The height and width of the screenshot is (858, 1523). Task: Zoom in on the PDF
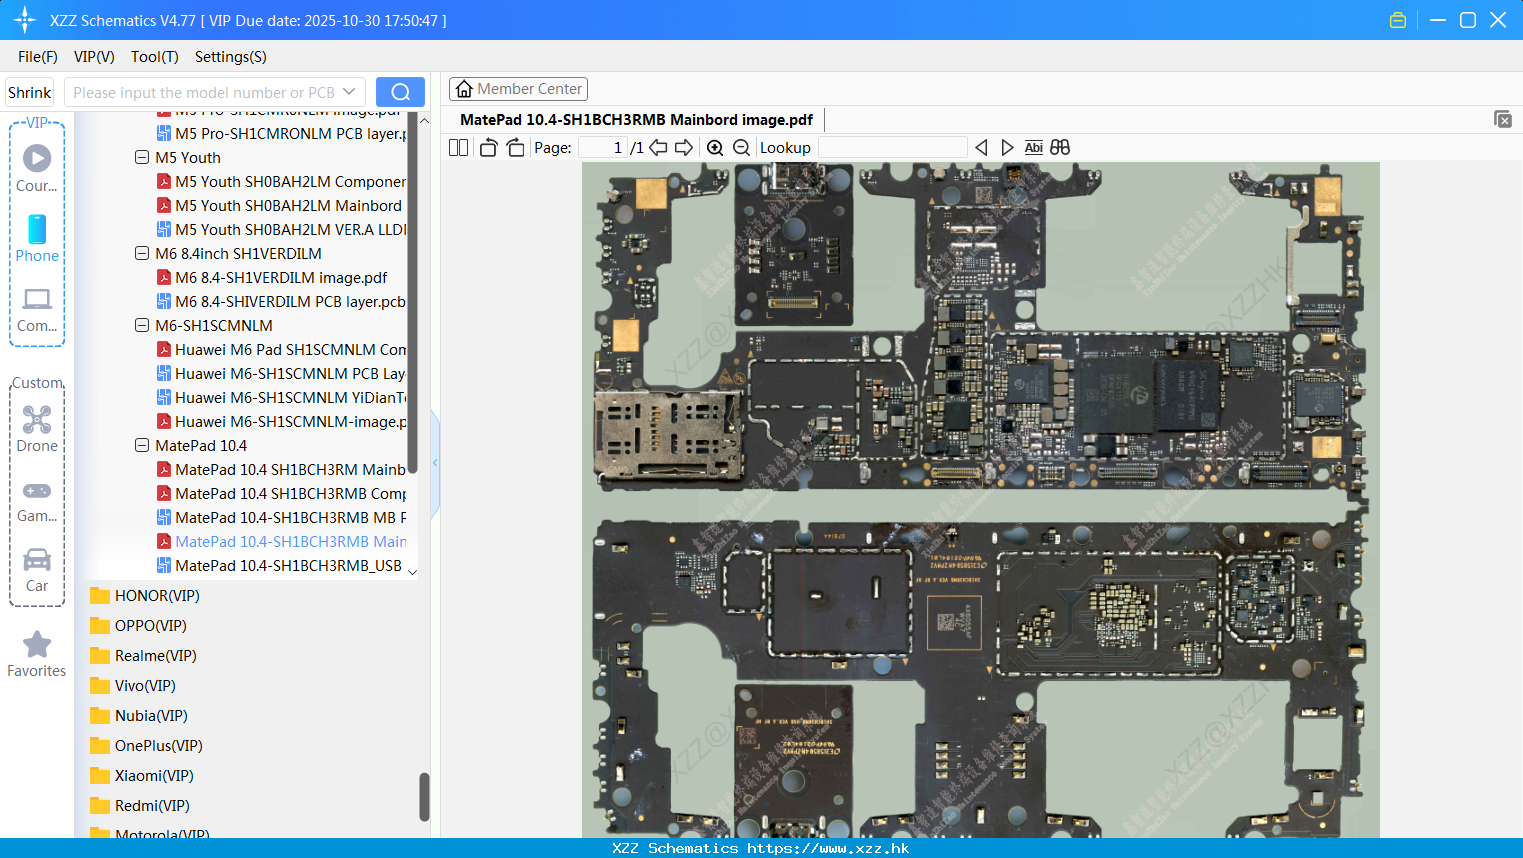(715, 148)
